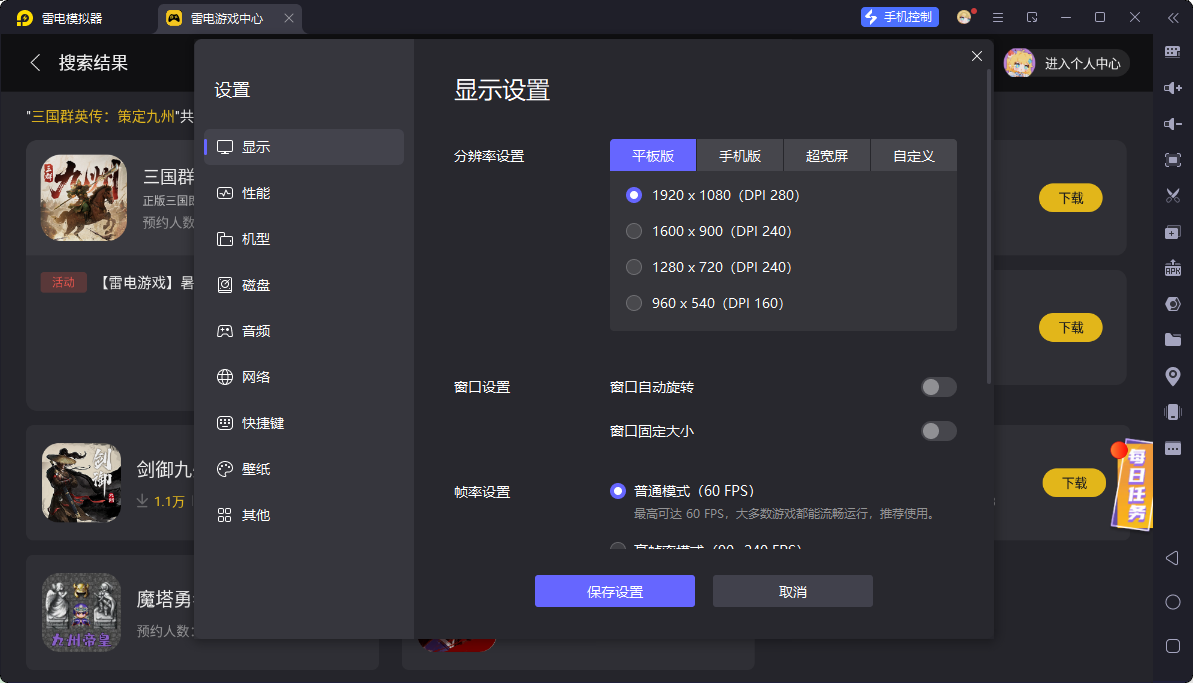
Task: Click the user avatar in title bar
Action: pyautogui.click(x=965, y=17)
